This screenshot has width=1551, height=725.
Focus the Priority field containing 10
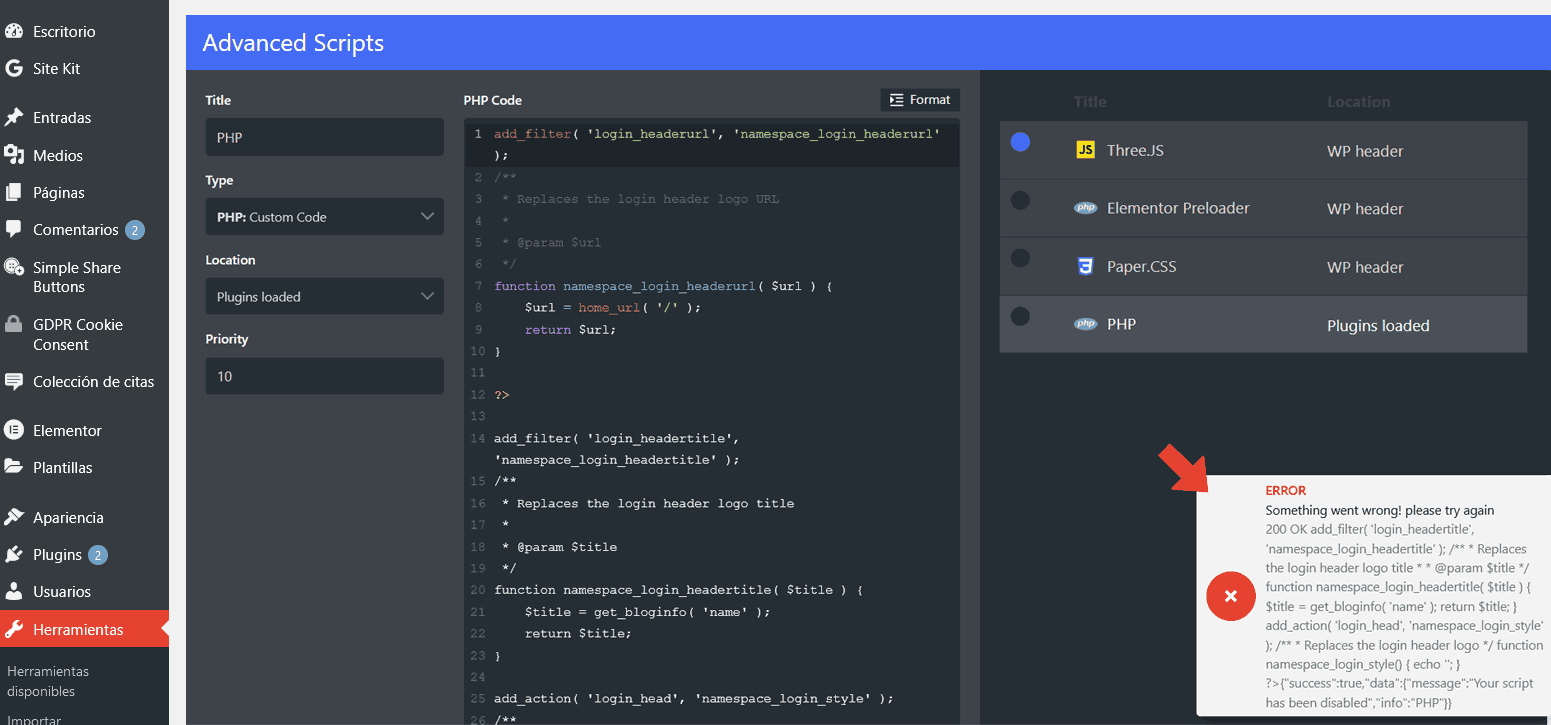pyautogui.click(x=324, y=376)
